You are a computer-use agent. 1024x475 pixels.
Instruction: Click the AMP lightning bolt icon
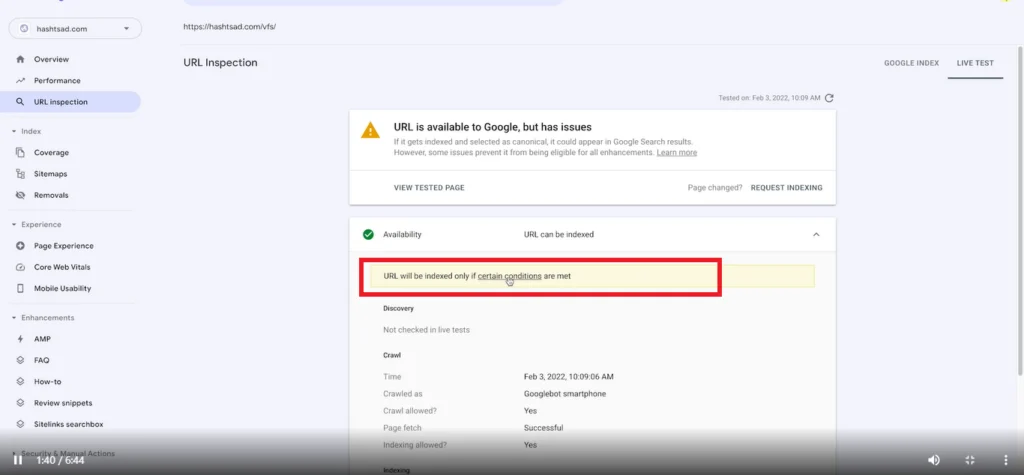point(20,339)
